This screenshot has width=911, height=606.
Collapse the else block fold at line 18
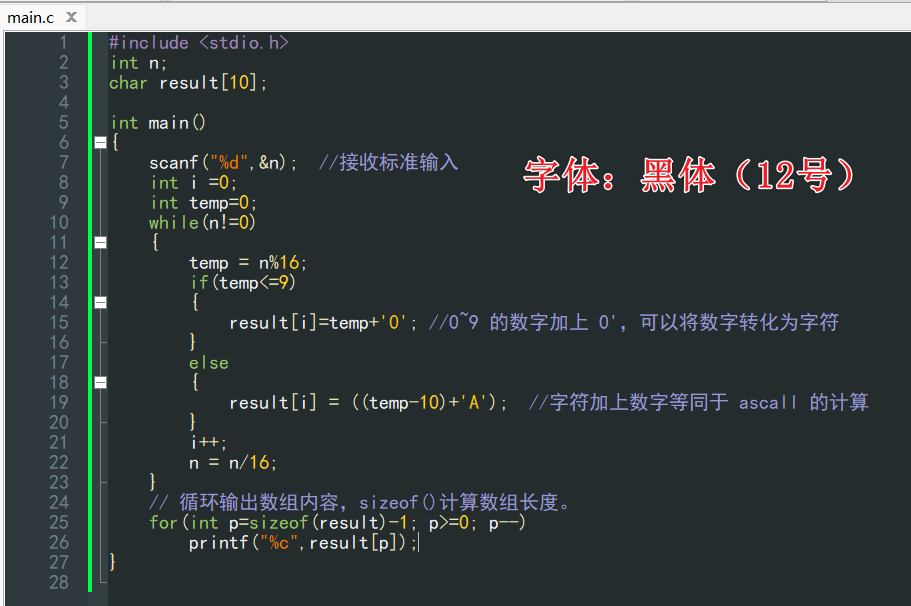click(101, 382)
